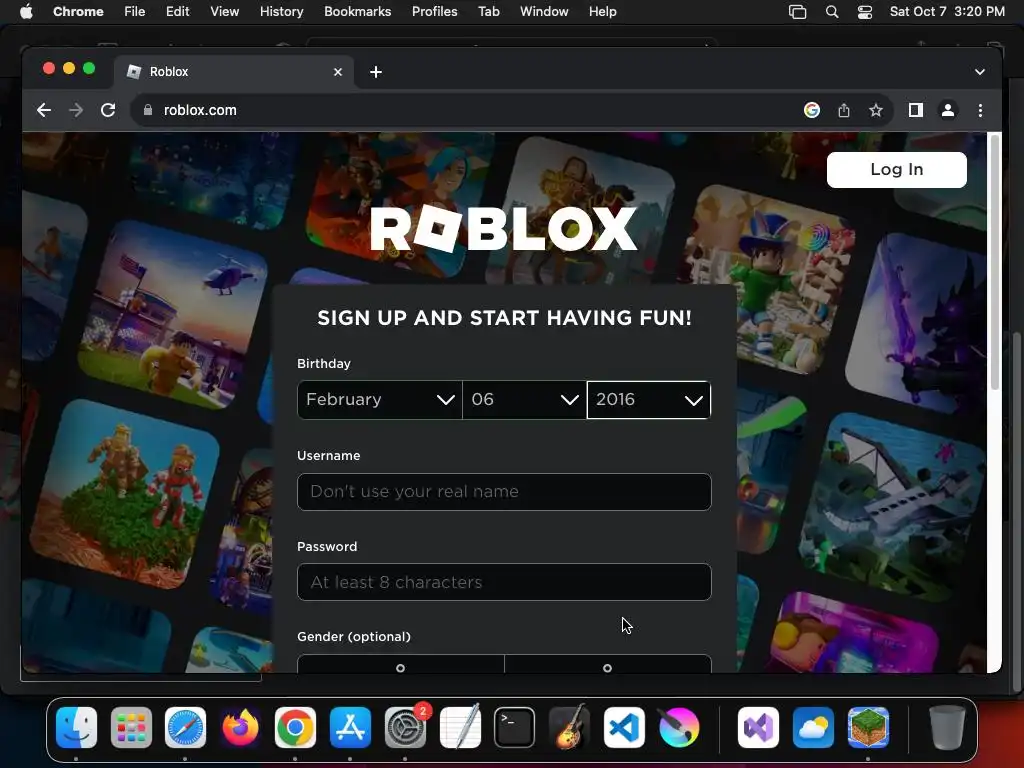1024x768 pixels.
Task: Open the Window menu
Action: tap(544, 12)
